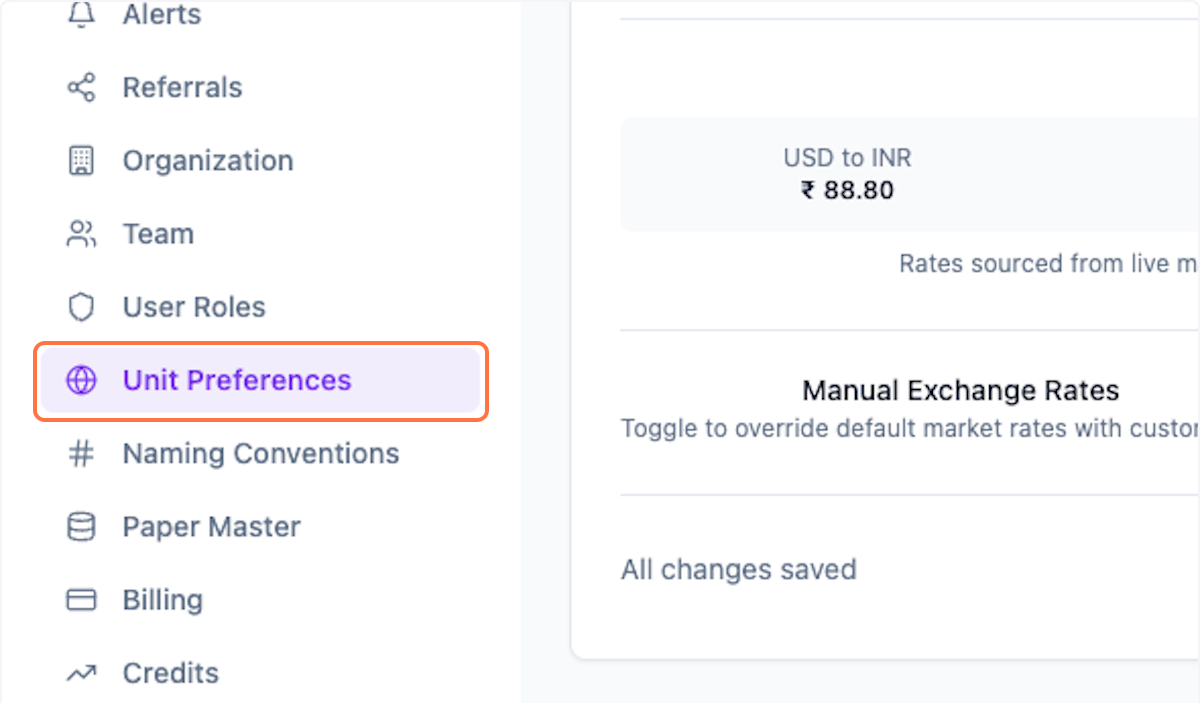Click the All changes saved status text
This screenshot has width=1200, height=703.
[x=738, y=570]
